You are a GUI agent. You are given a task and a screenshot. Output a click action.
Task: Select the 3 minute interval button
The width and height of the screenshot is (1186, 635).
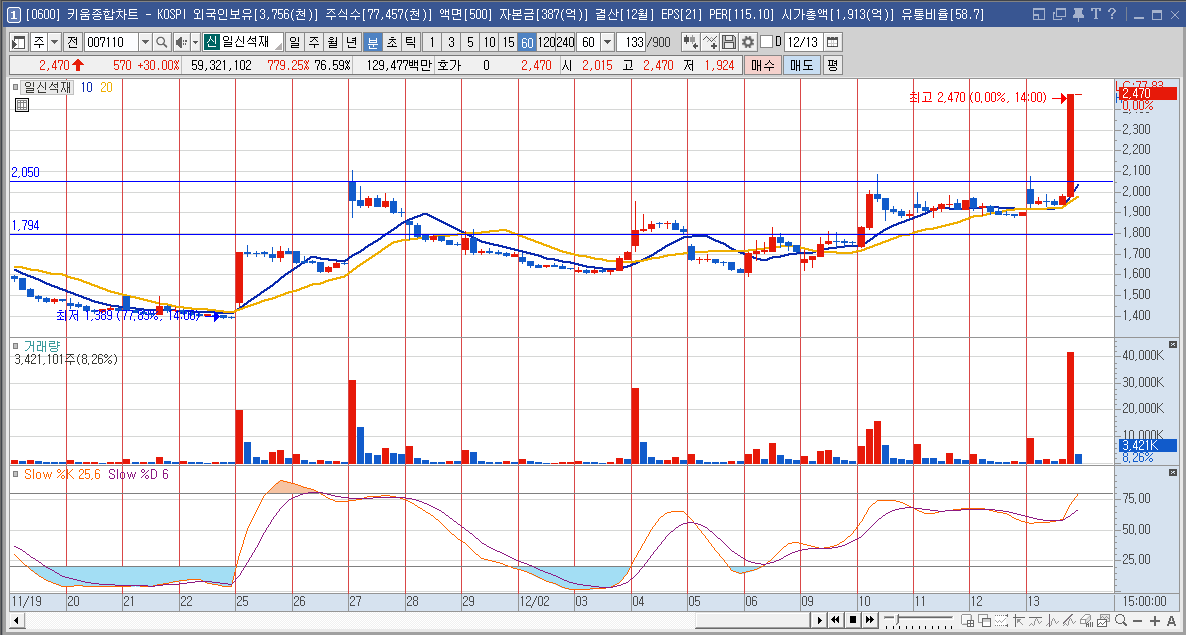[451, 42]
